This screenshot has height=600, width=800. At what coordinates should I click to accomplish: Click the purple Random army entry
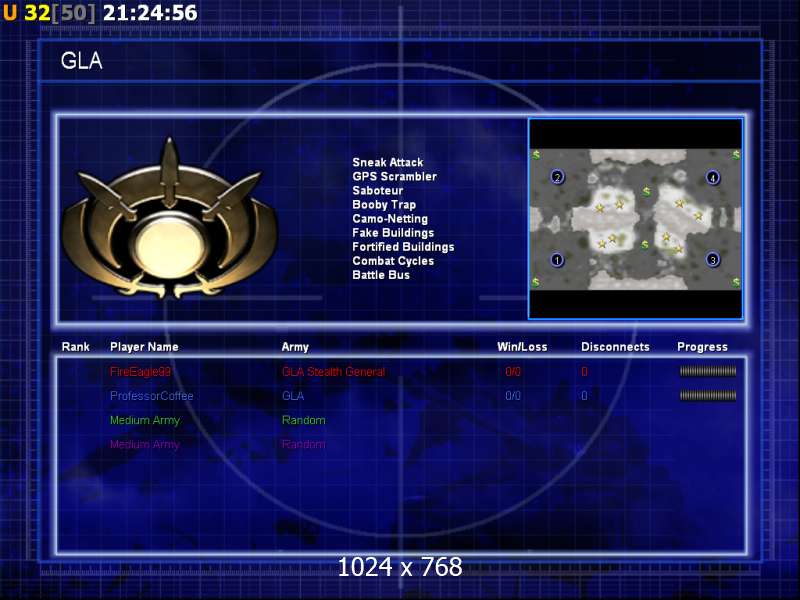(x=304, y=444)
